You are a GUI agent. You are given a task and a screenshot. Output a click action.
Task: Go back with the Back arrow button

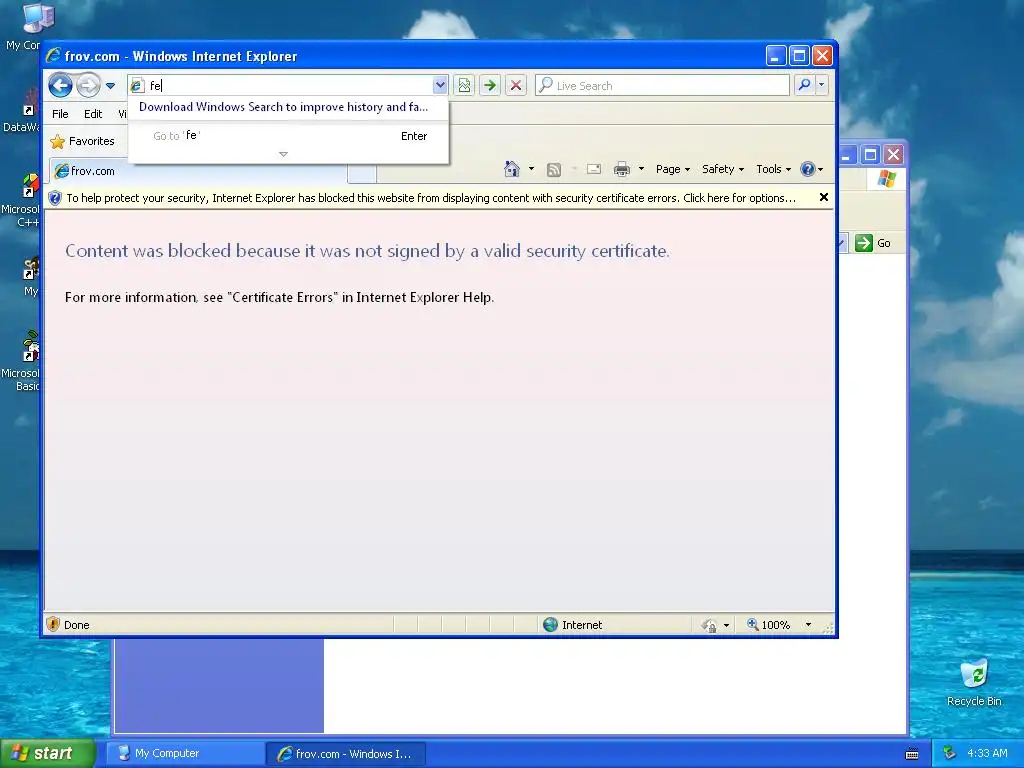pos(60,85)
